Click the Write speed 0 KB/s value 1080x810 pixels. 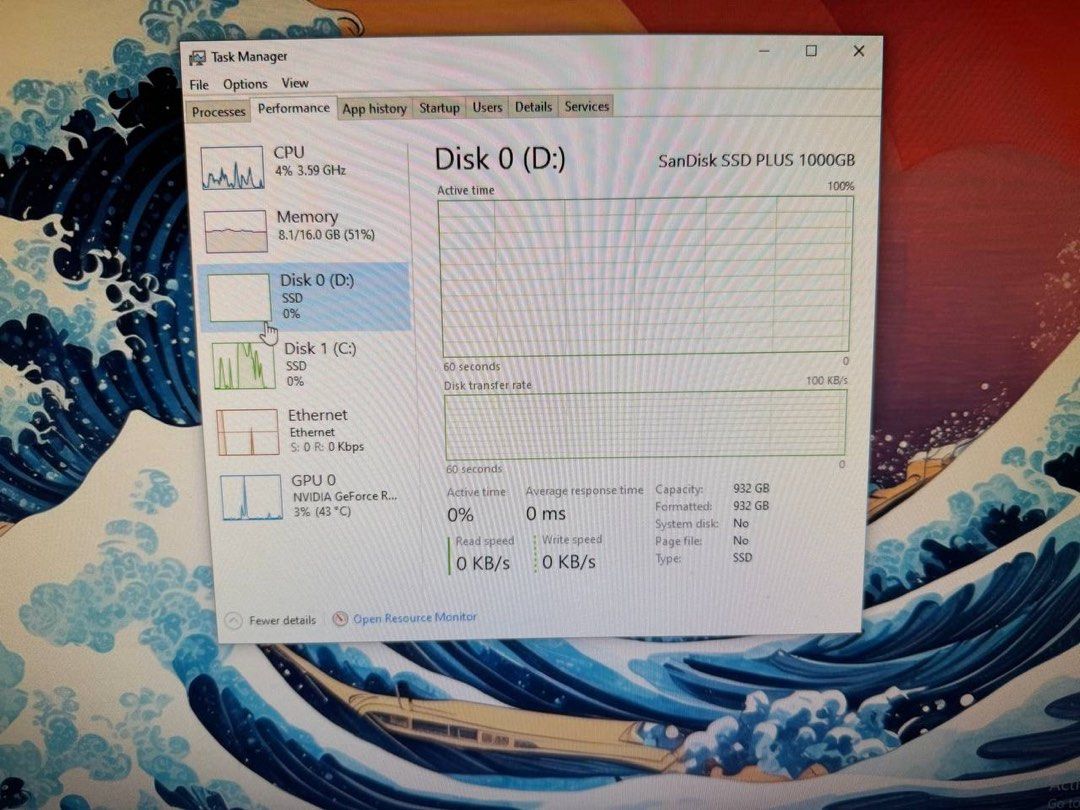[568, 562]
